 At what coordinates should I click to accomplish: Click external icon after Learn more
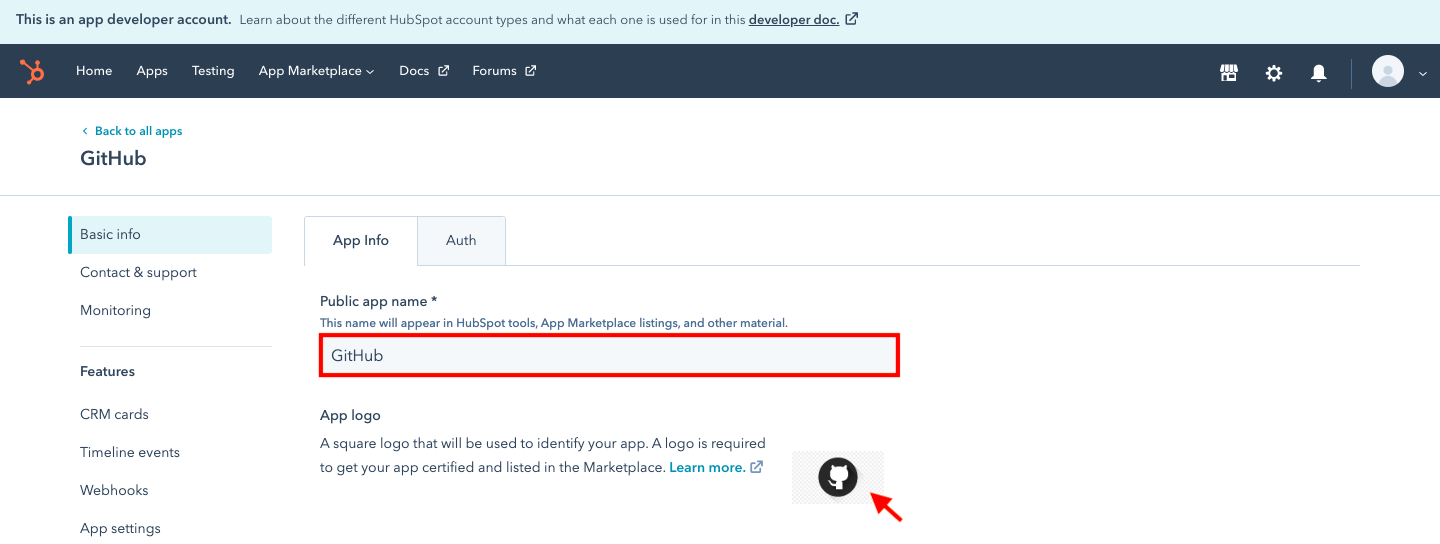click(x=757, y=467)
